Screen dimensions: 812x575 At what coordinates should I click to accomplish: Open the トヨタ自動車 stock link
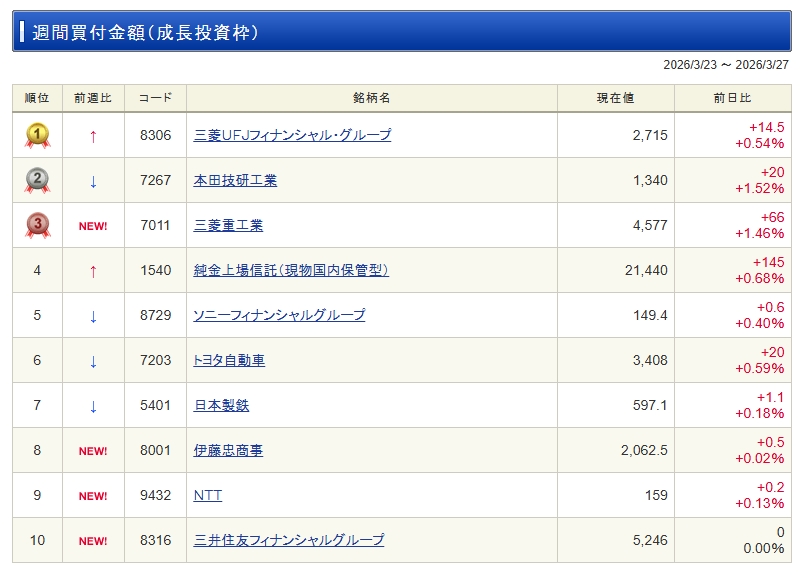tap(229, 360)
